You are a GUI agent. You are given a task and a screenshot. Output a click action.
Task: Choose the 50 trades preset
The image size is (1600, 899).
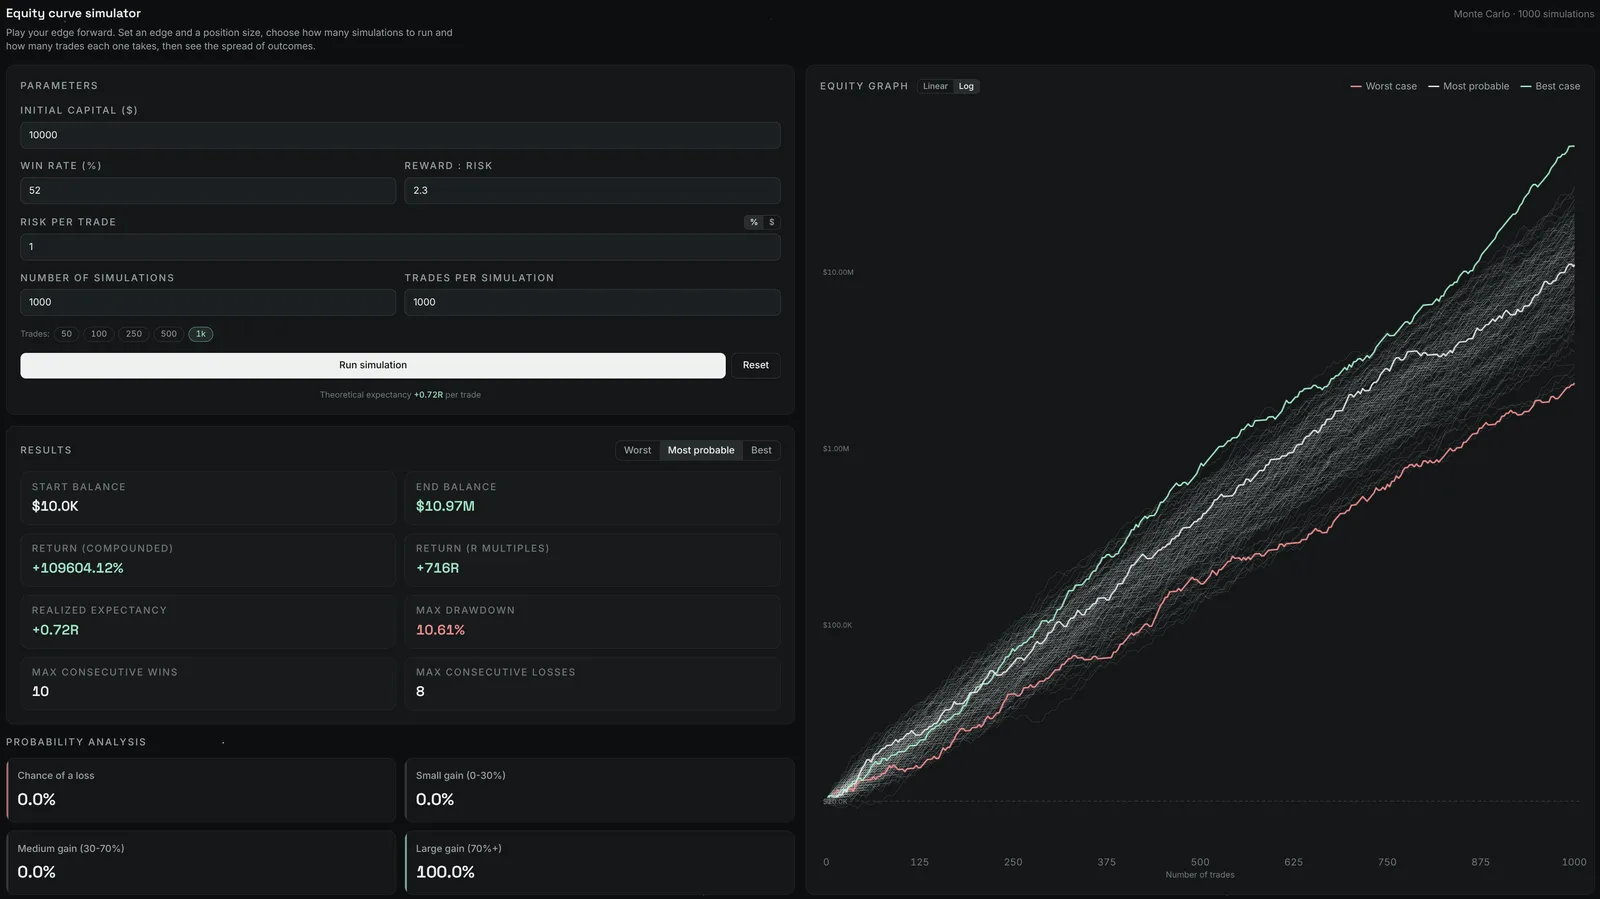pos(66,334)
